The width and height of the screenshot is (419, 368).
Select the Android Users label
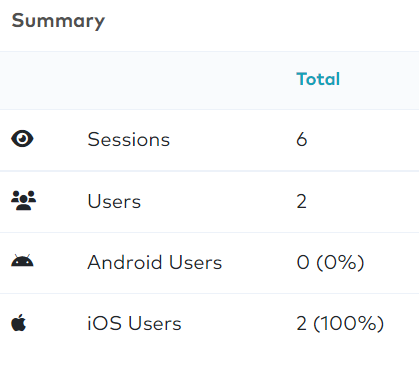point(155,262)
